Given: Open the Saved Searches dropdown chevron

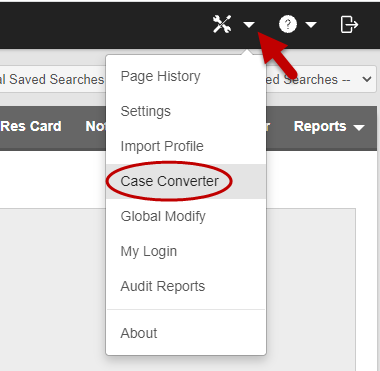Looking at the screenshot, I should tap(367, 79).
